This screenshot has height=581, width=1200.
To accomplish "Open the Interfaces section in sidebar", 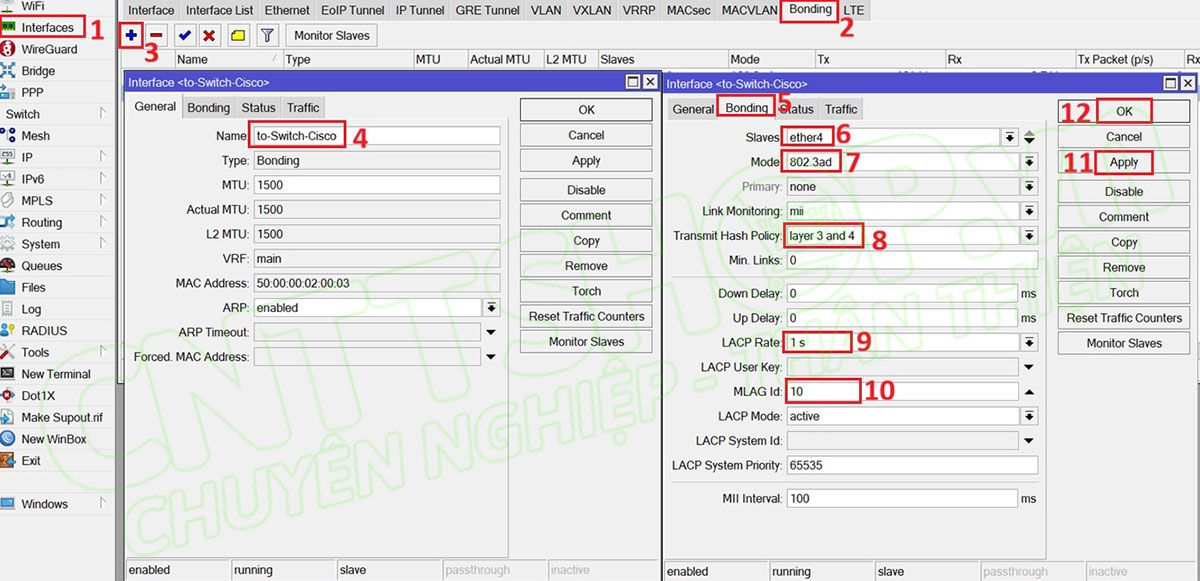I will pos(46,27).
